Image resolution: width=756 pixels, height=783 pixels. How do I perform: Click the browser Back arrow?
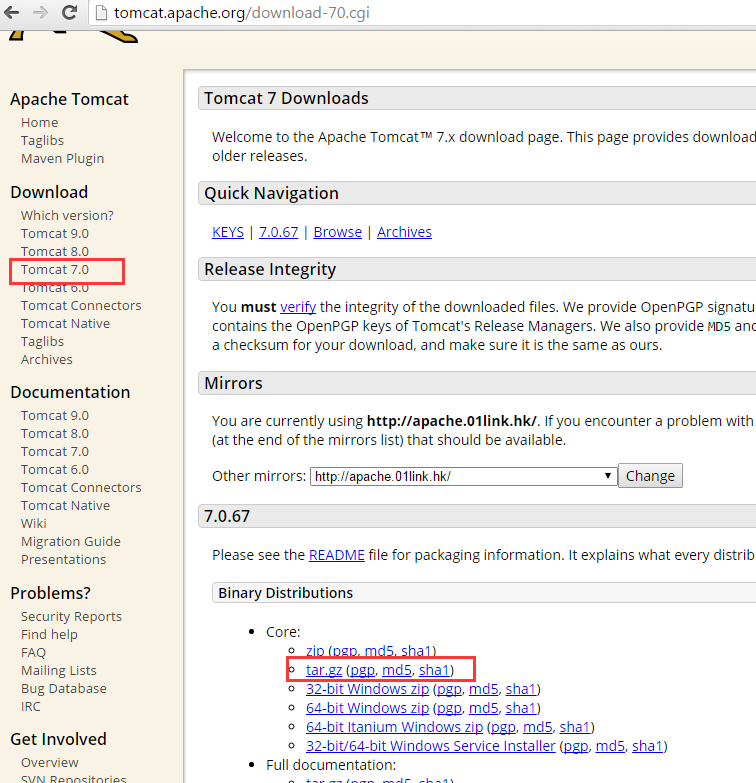coord(11,12)
